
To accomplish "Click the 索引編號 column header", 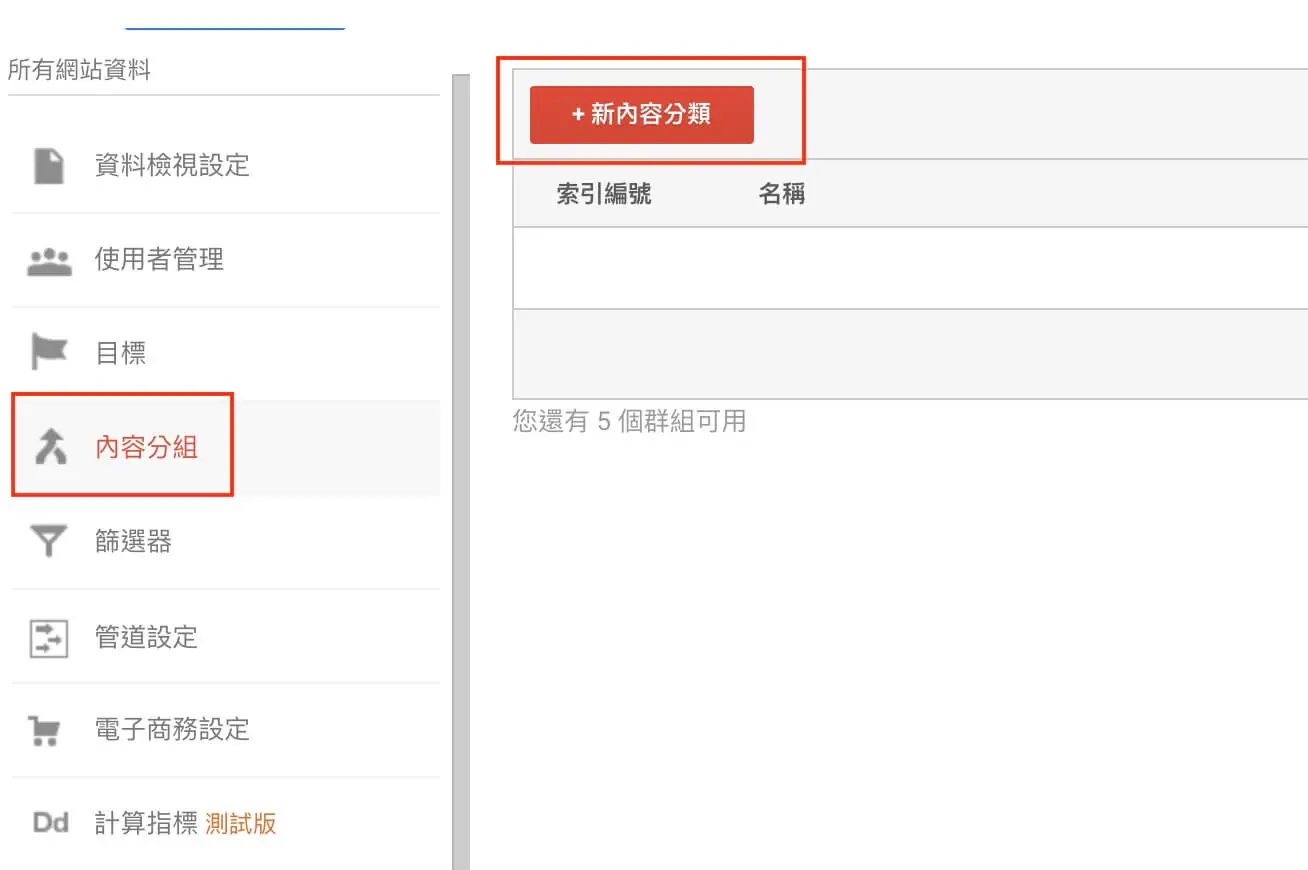I will click(x=604, y=194).
